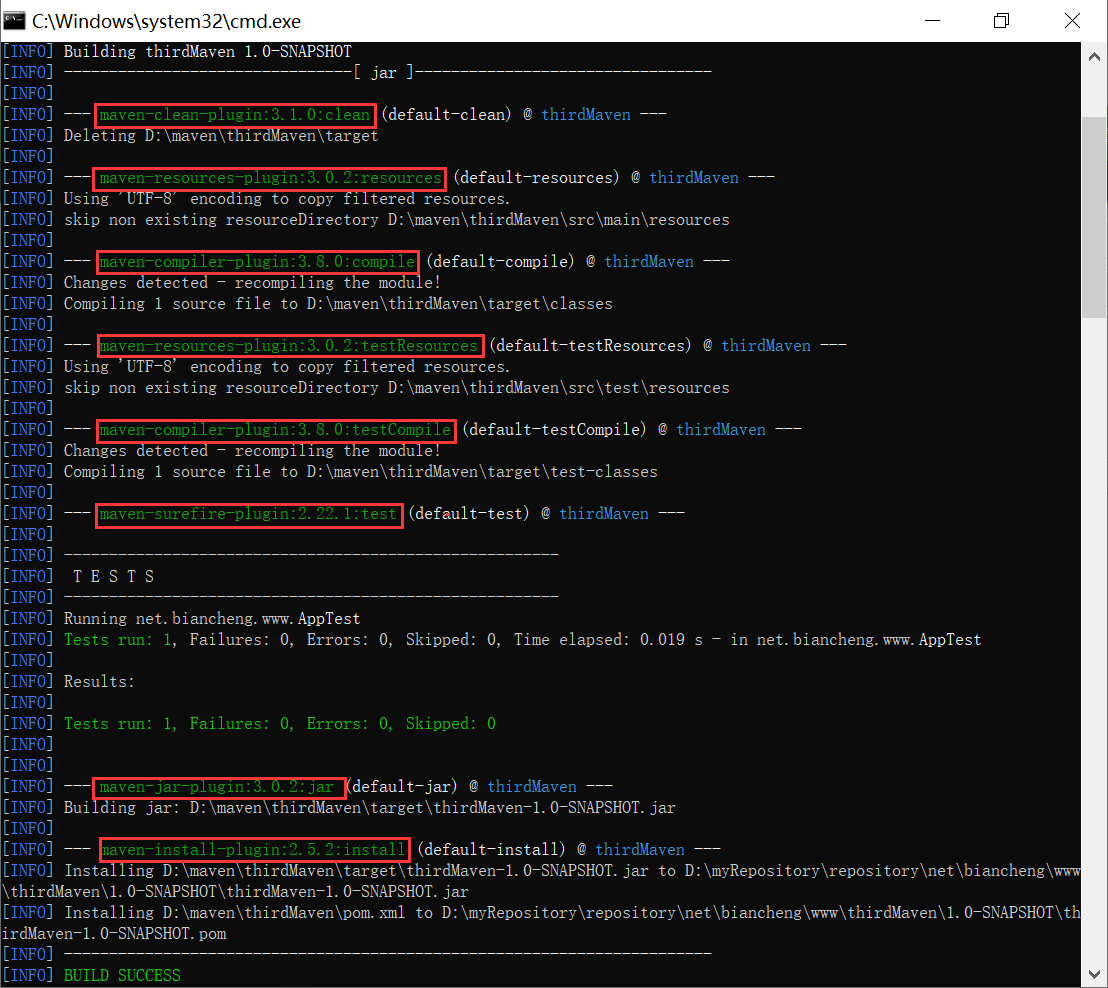Click the maven-install-plugin:2.5.2:install text
Viewport: 1108px width, 988px height.
[x=254, y=850]
